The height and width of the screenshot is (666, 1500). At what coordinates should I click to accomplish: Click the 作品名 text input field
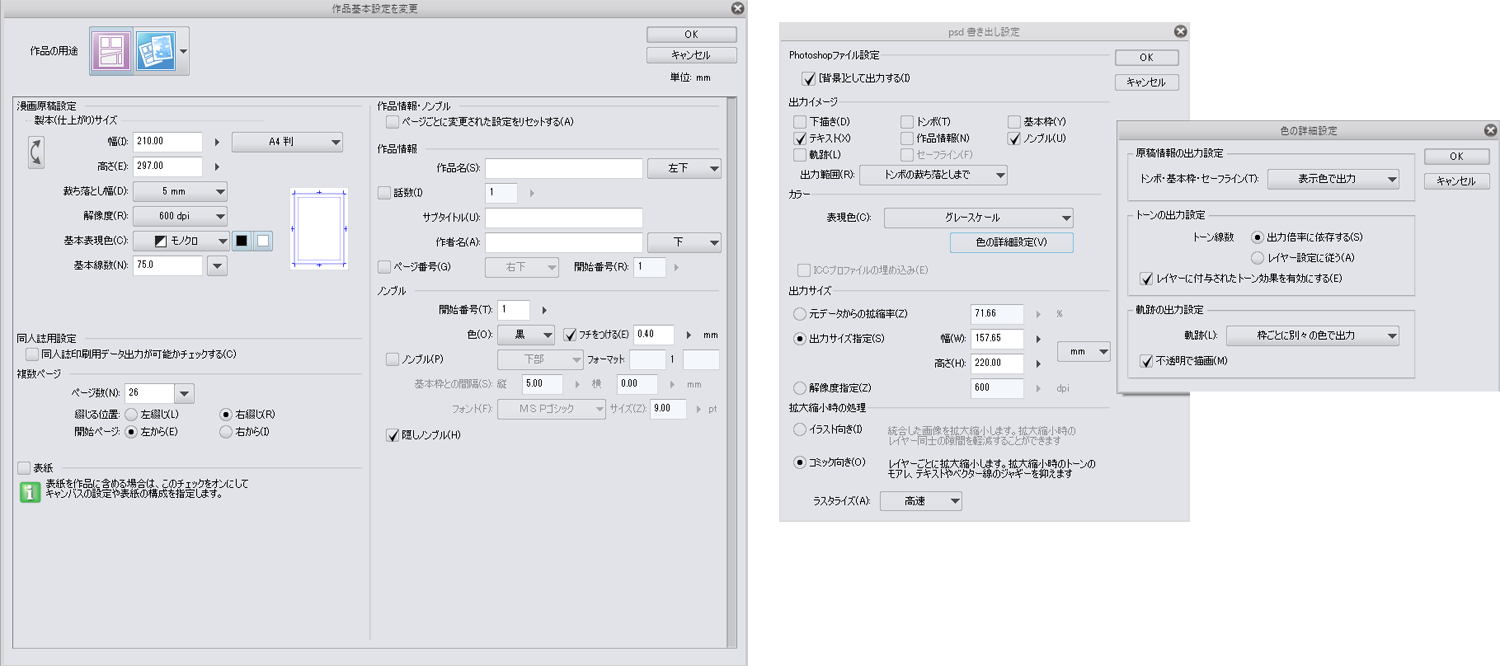[x=563, y=168]
